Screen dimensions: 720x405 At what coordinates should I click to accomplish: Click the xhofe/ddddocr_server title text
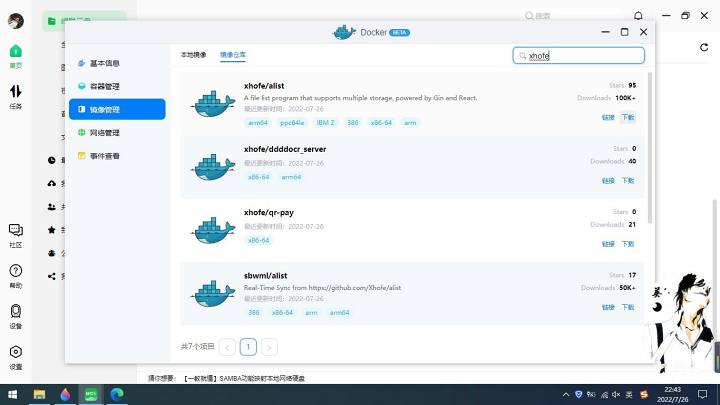285,149
